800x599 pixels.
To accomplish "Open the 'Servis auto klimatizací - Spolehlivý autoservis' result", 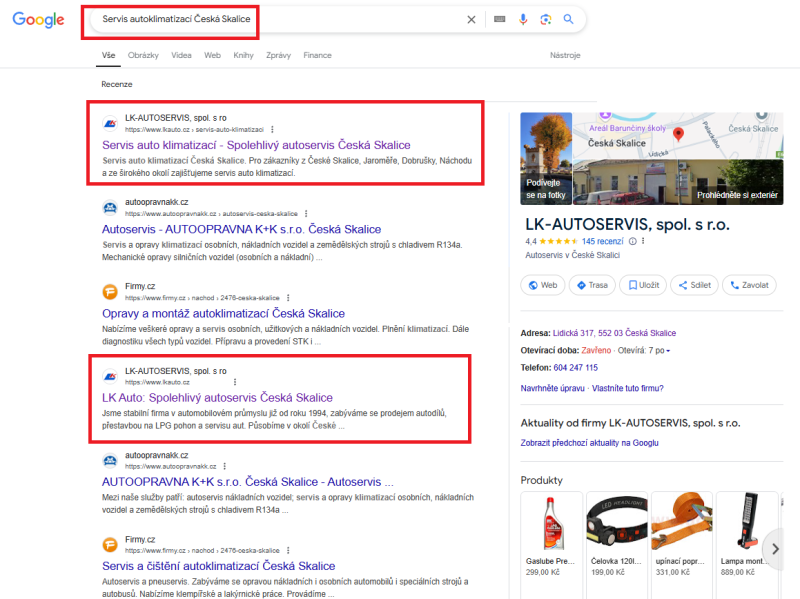I will tap(256, 145).
